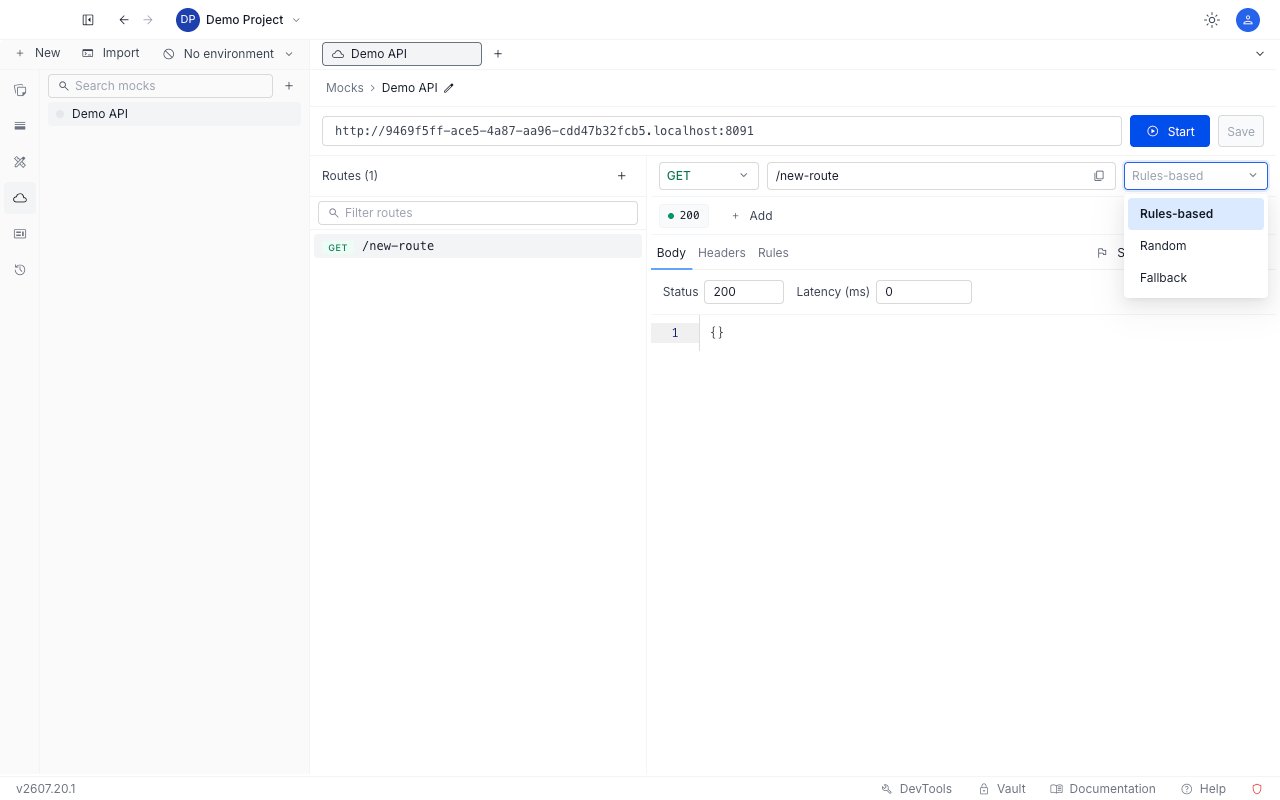Screen dimensions: 1280x800
Task: Add a new response
Action: [751, 216]
